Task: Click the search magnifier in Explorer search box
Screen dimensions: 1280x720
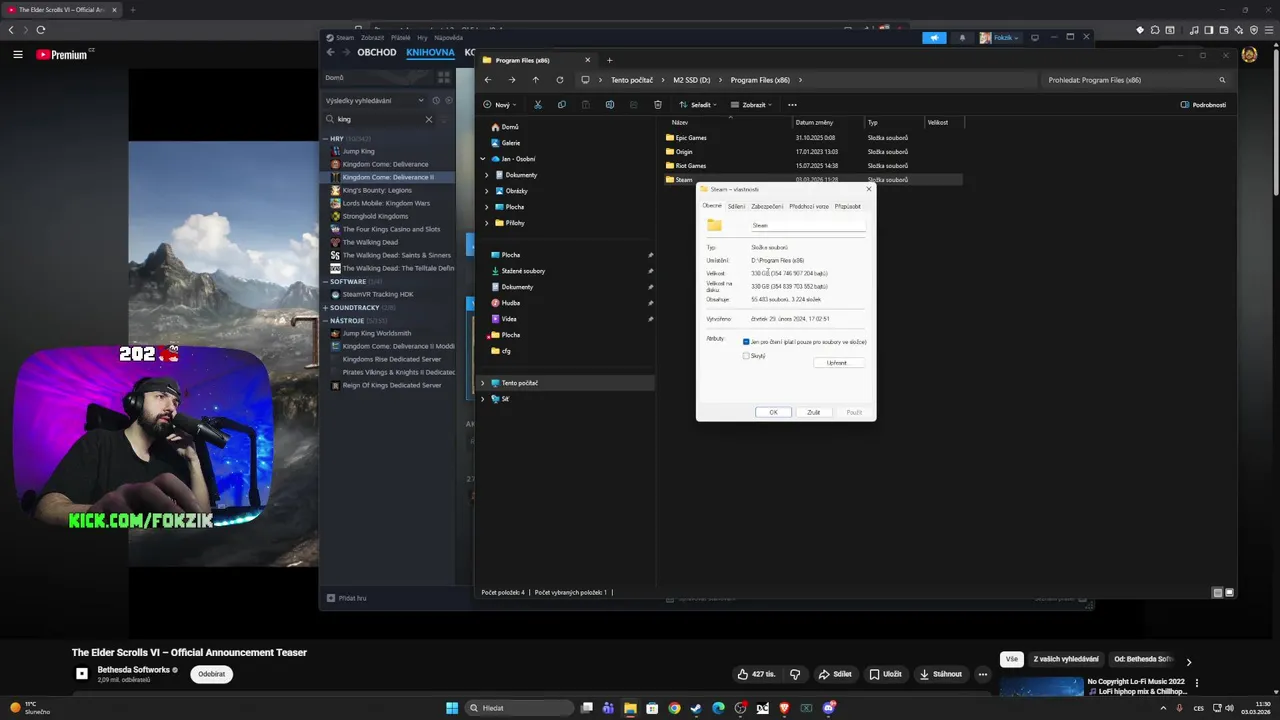Action: [x=1222, y=80]
